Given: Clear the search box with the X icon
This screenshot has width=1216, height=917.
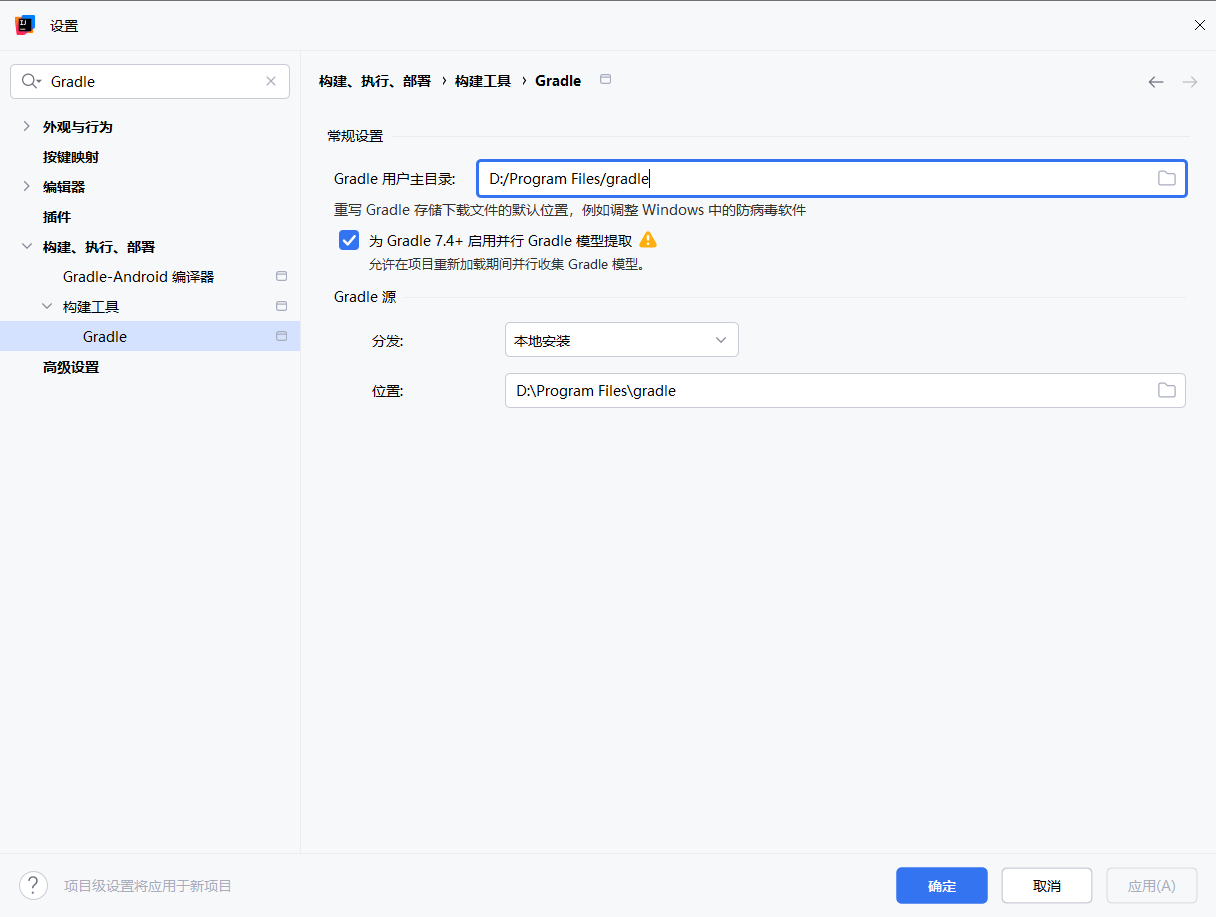Looking at the screenshot, I should 270,81.
